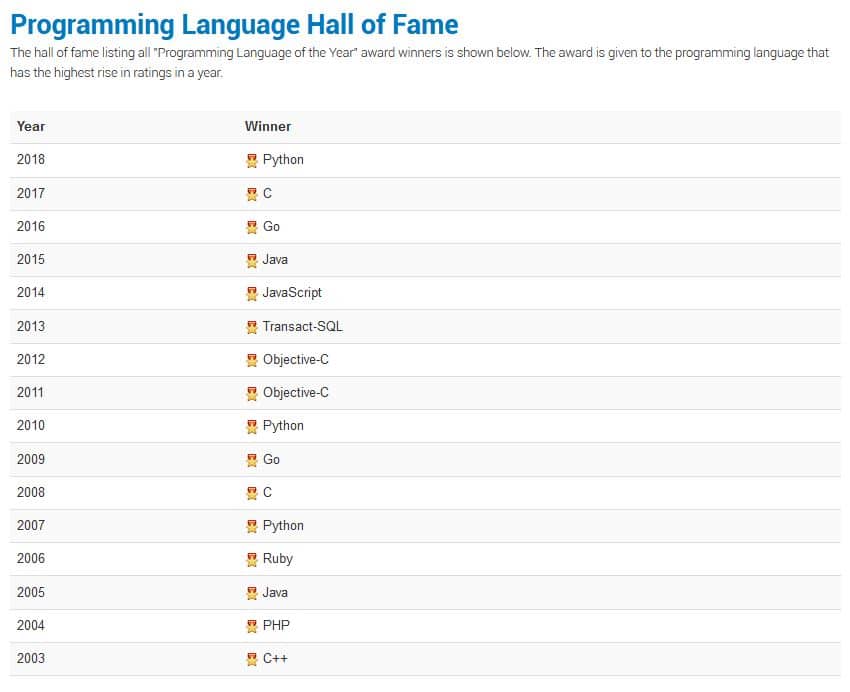
Task: Select Python in the 2007 row
Action: (283, 526)
